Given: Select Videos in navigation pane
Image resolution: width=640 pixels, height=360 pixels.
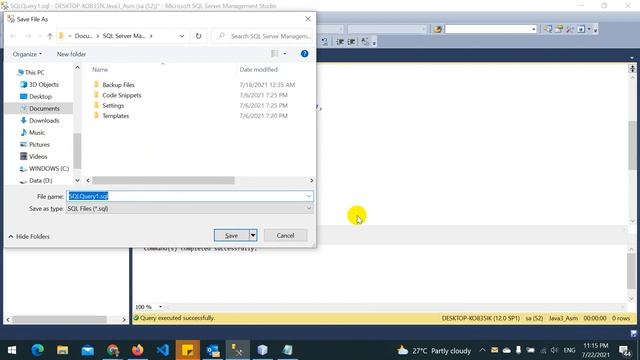Looking at the screenshot, I should click(38, 156).
